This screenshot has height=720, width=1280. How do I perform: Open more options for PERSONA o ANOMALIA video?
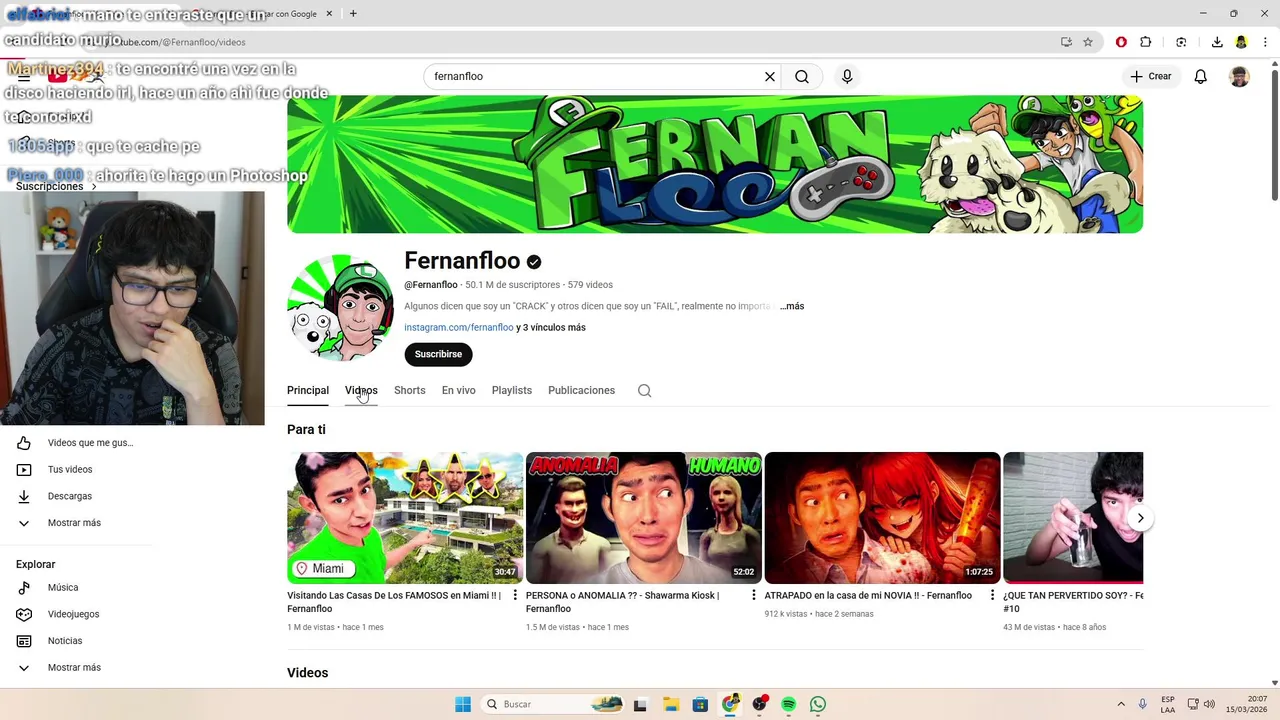[754, 595]
